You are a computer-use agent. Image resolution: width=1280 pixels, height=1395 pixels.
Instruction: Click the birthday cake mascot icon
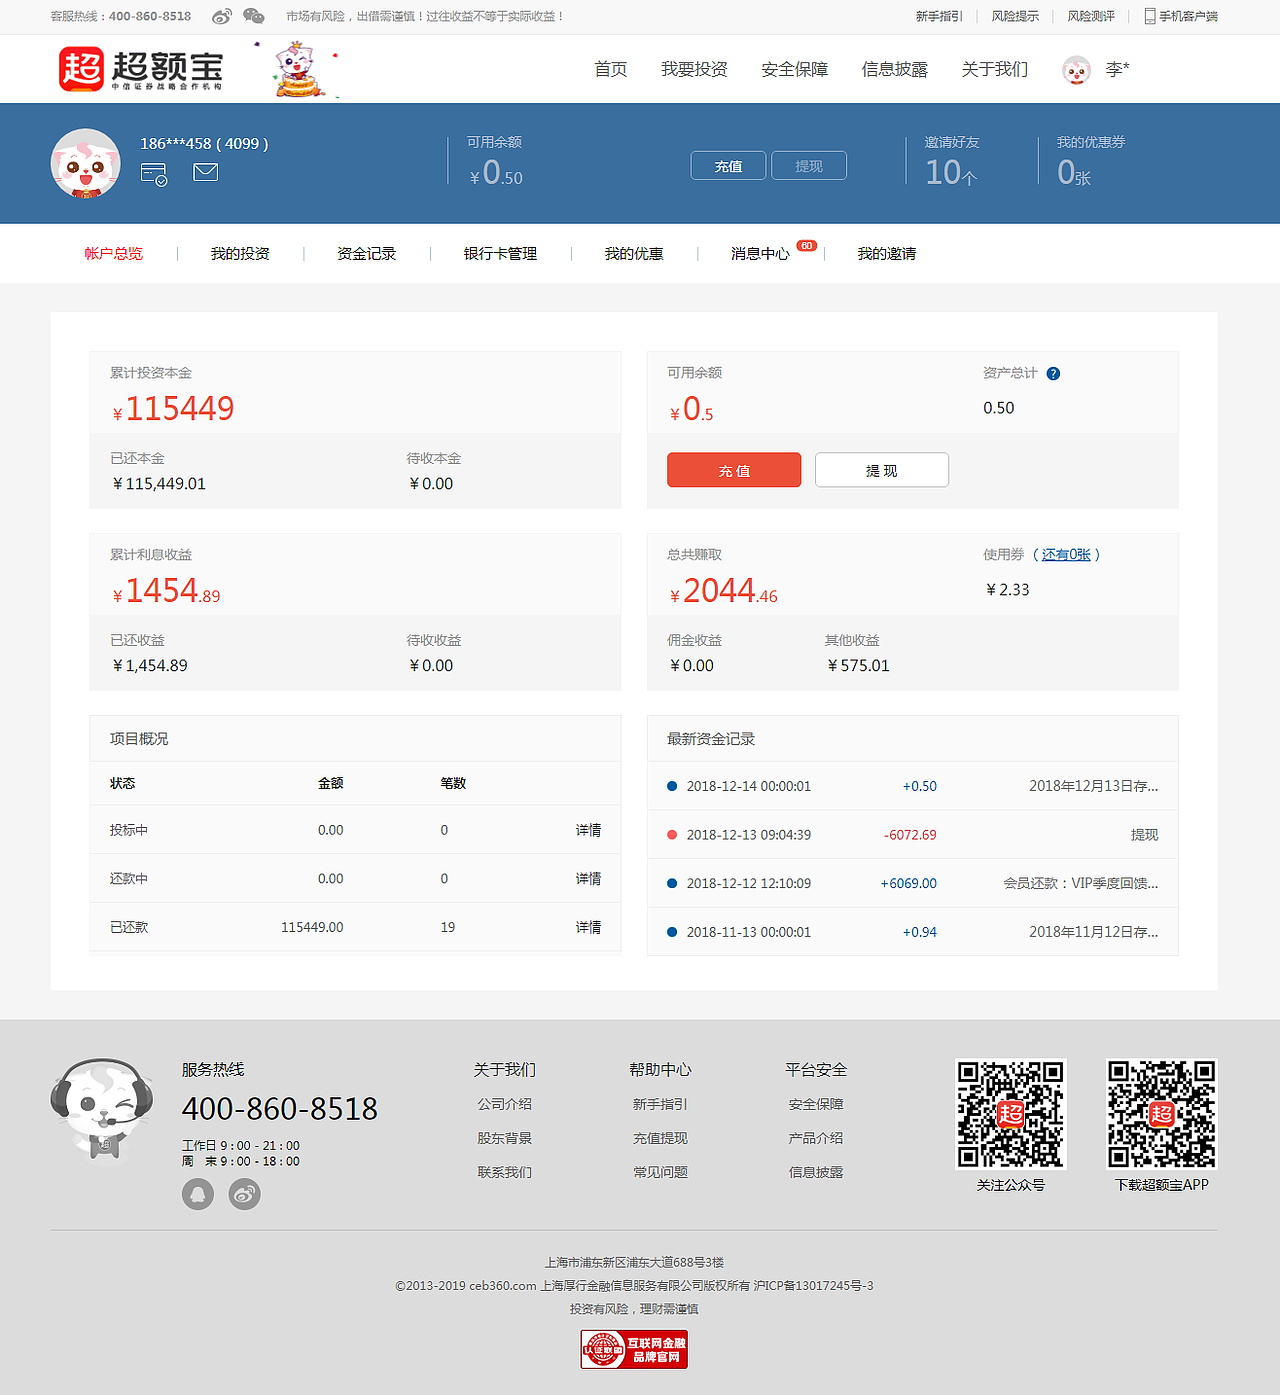[297, 69]
